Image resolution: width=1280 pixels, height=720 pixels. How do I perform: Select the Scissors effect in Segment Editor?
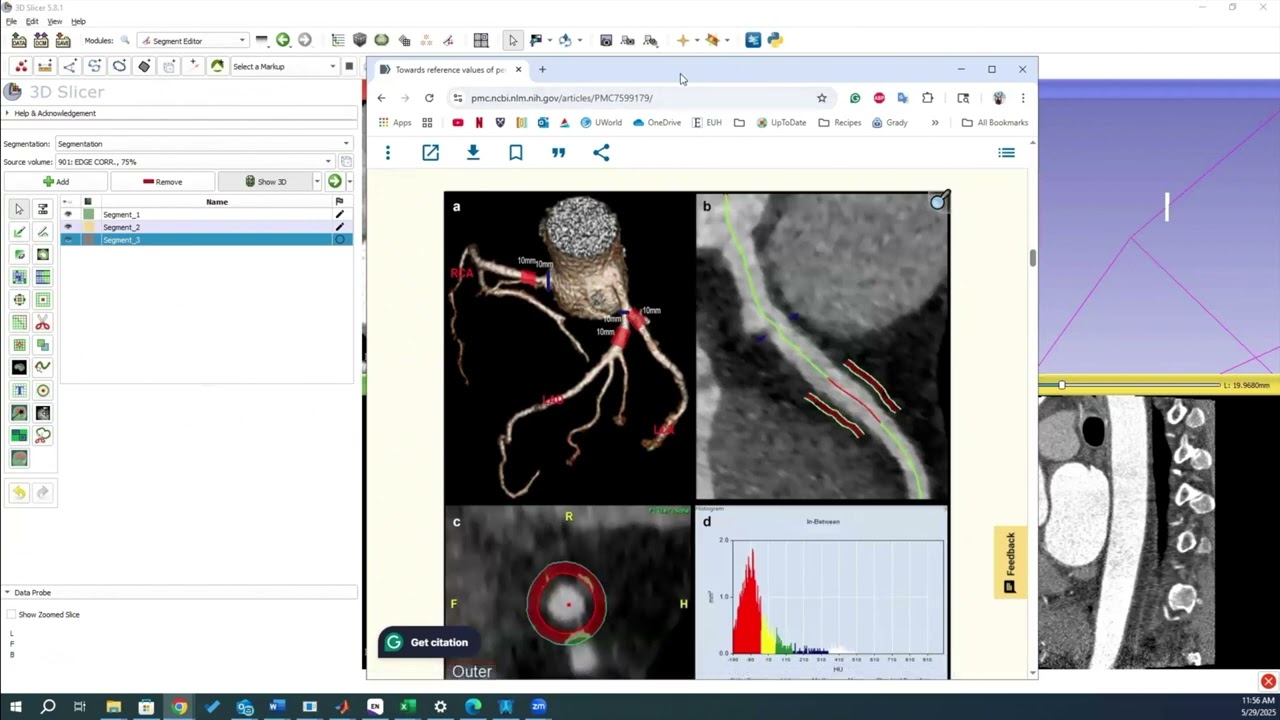pos(42,323)
